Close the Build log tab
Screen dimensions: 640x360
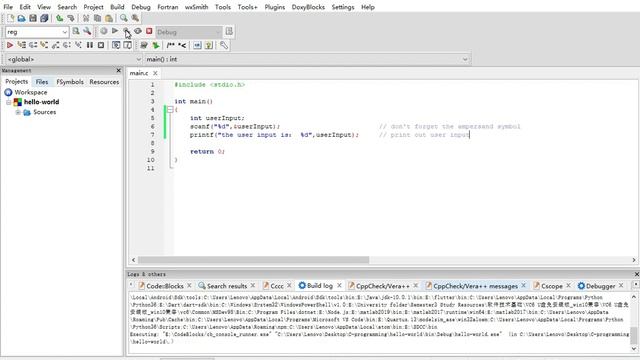(x=339, y=286)
